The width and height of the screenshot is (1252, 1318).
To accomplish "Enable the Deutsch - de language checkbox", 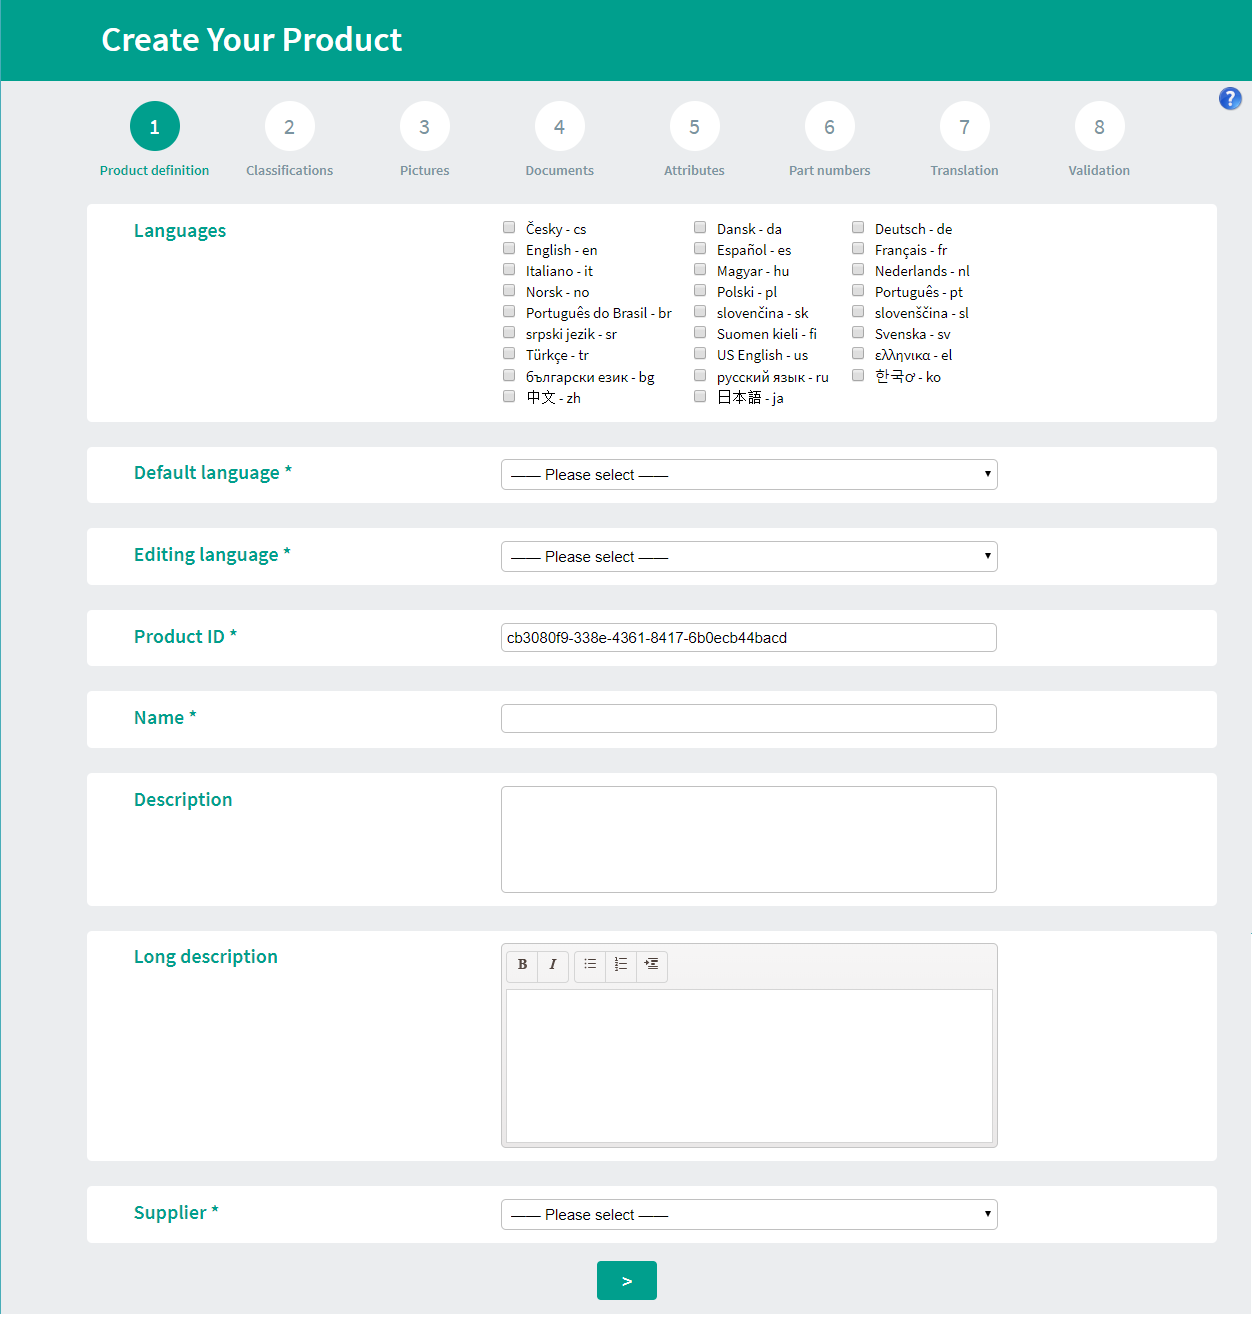I will (x=858, y=228).
